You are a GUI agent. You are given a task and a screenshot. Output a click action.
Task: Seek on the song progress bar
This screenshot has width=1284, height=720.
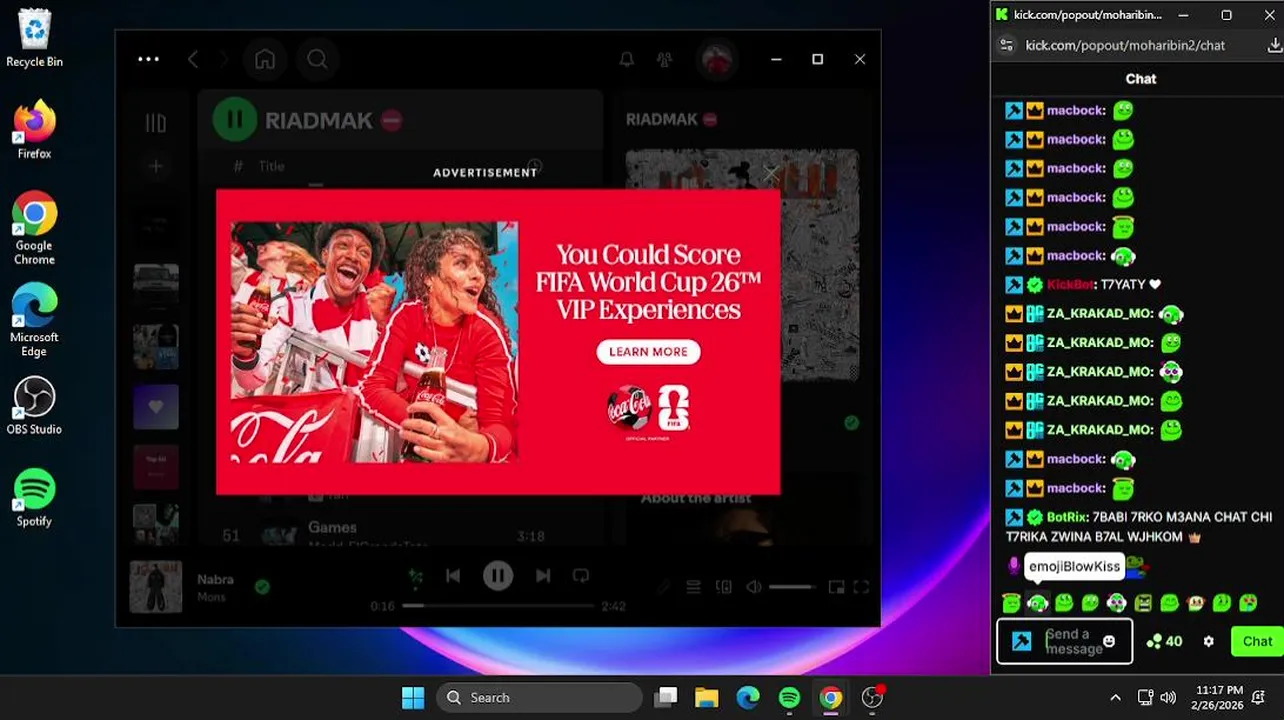coord(498,606)
